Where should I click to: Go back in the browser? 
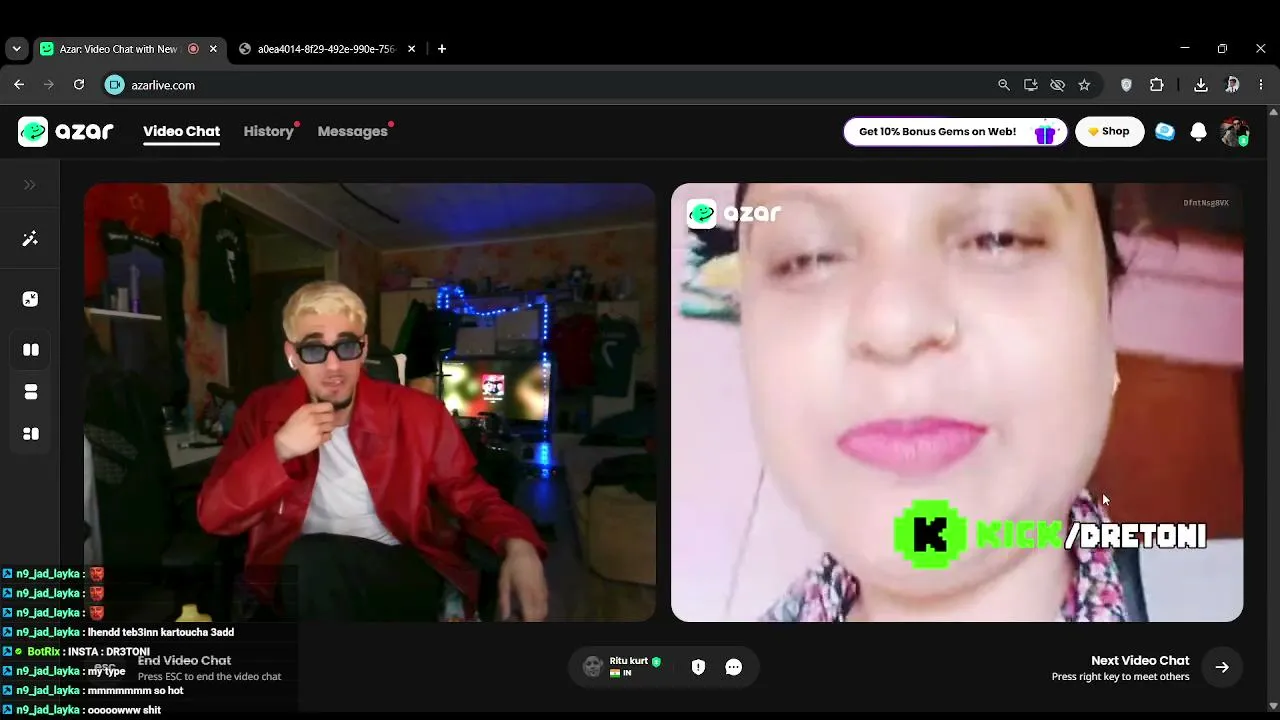coord(19,85)
